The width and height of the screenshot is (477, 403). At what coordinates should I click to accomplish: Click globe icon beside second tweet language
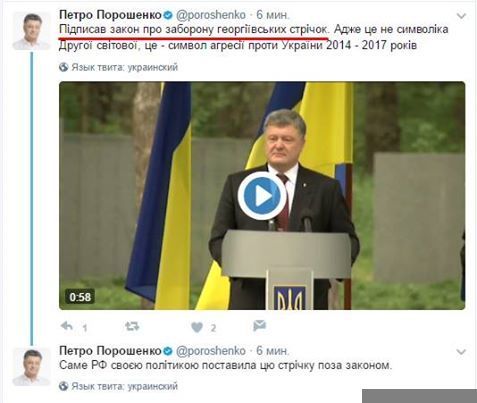coord(63,386)
